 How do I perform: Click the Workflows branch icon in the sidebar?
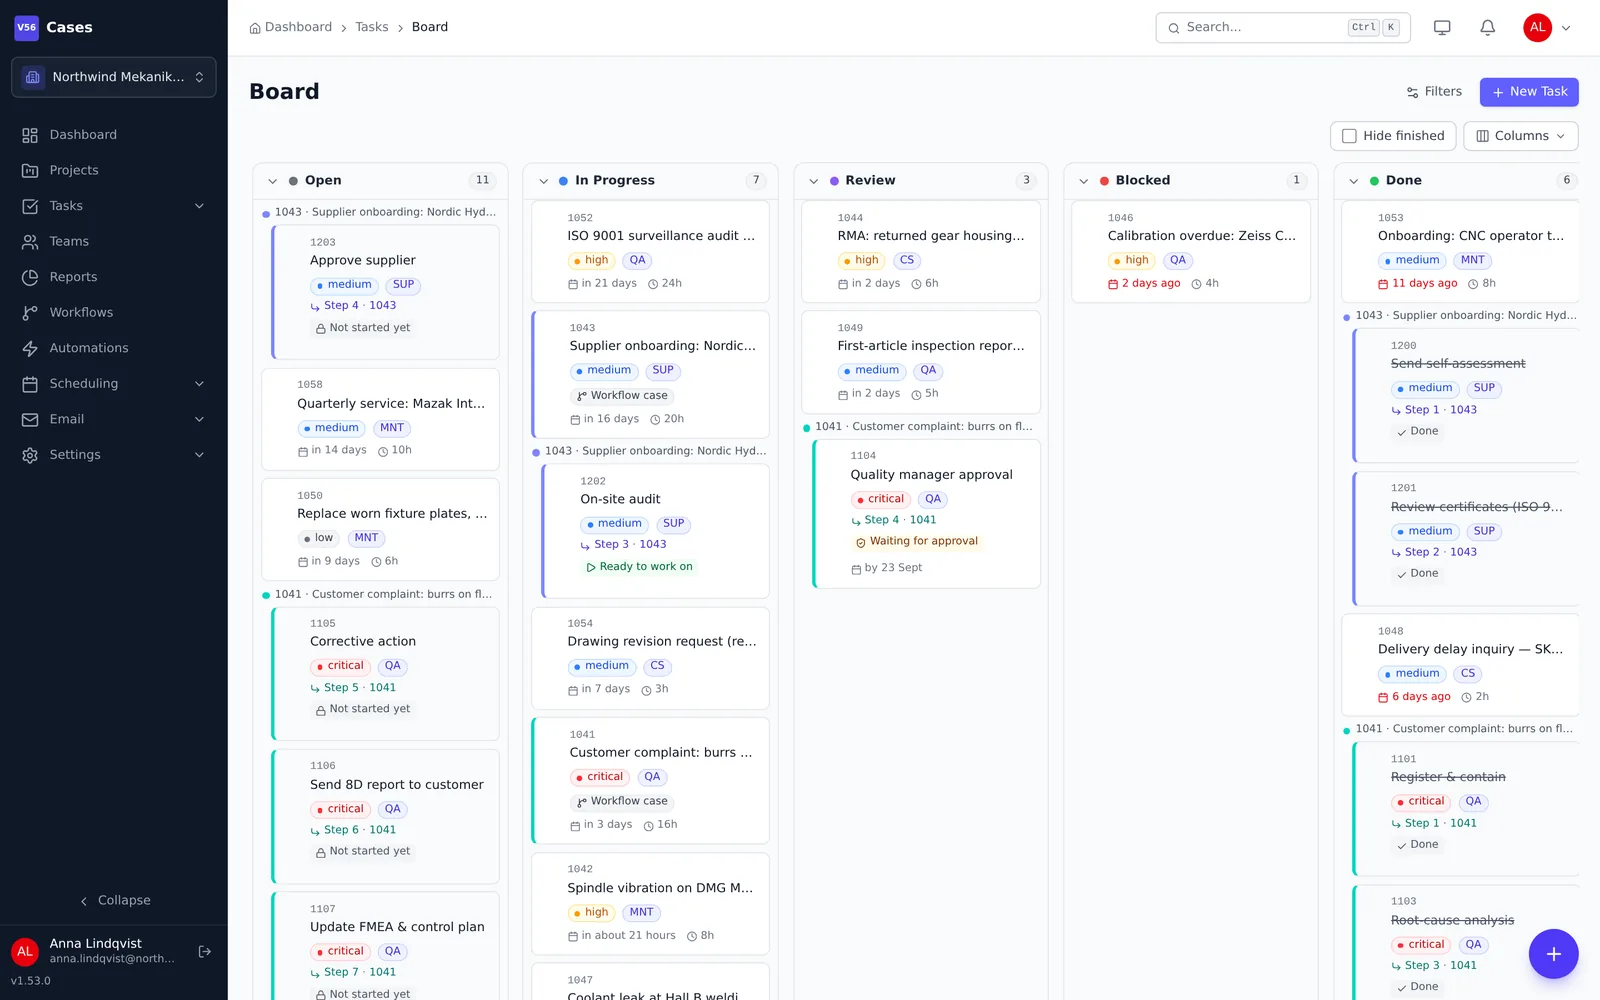pos(30,313)
